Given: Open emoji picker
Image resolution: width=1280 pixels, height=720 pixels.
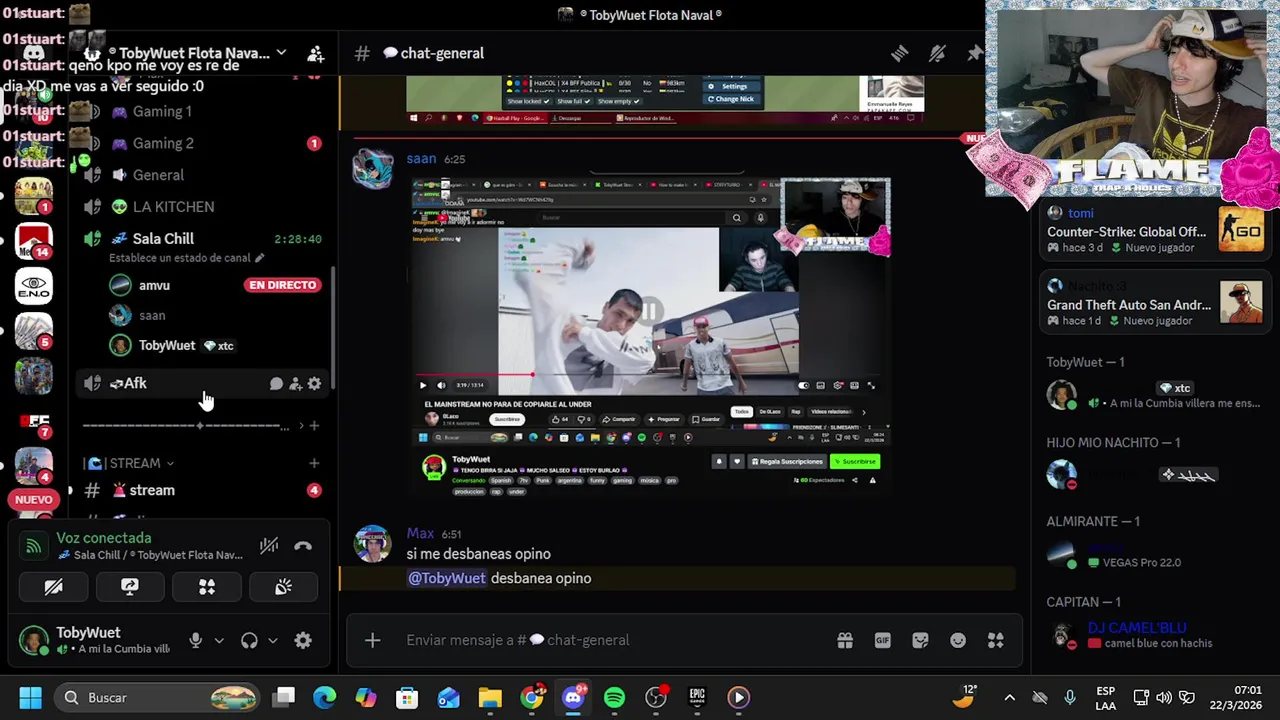Looking at the screenshot, I should tap(958, 640).
